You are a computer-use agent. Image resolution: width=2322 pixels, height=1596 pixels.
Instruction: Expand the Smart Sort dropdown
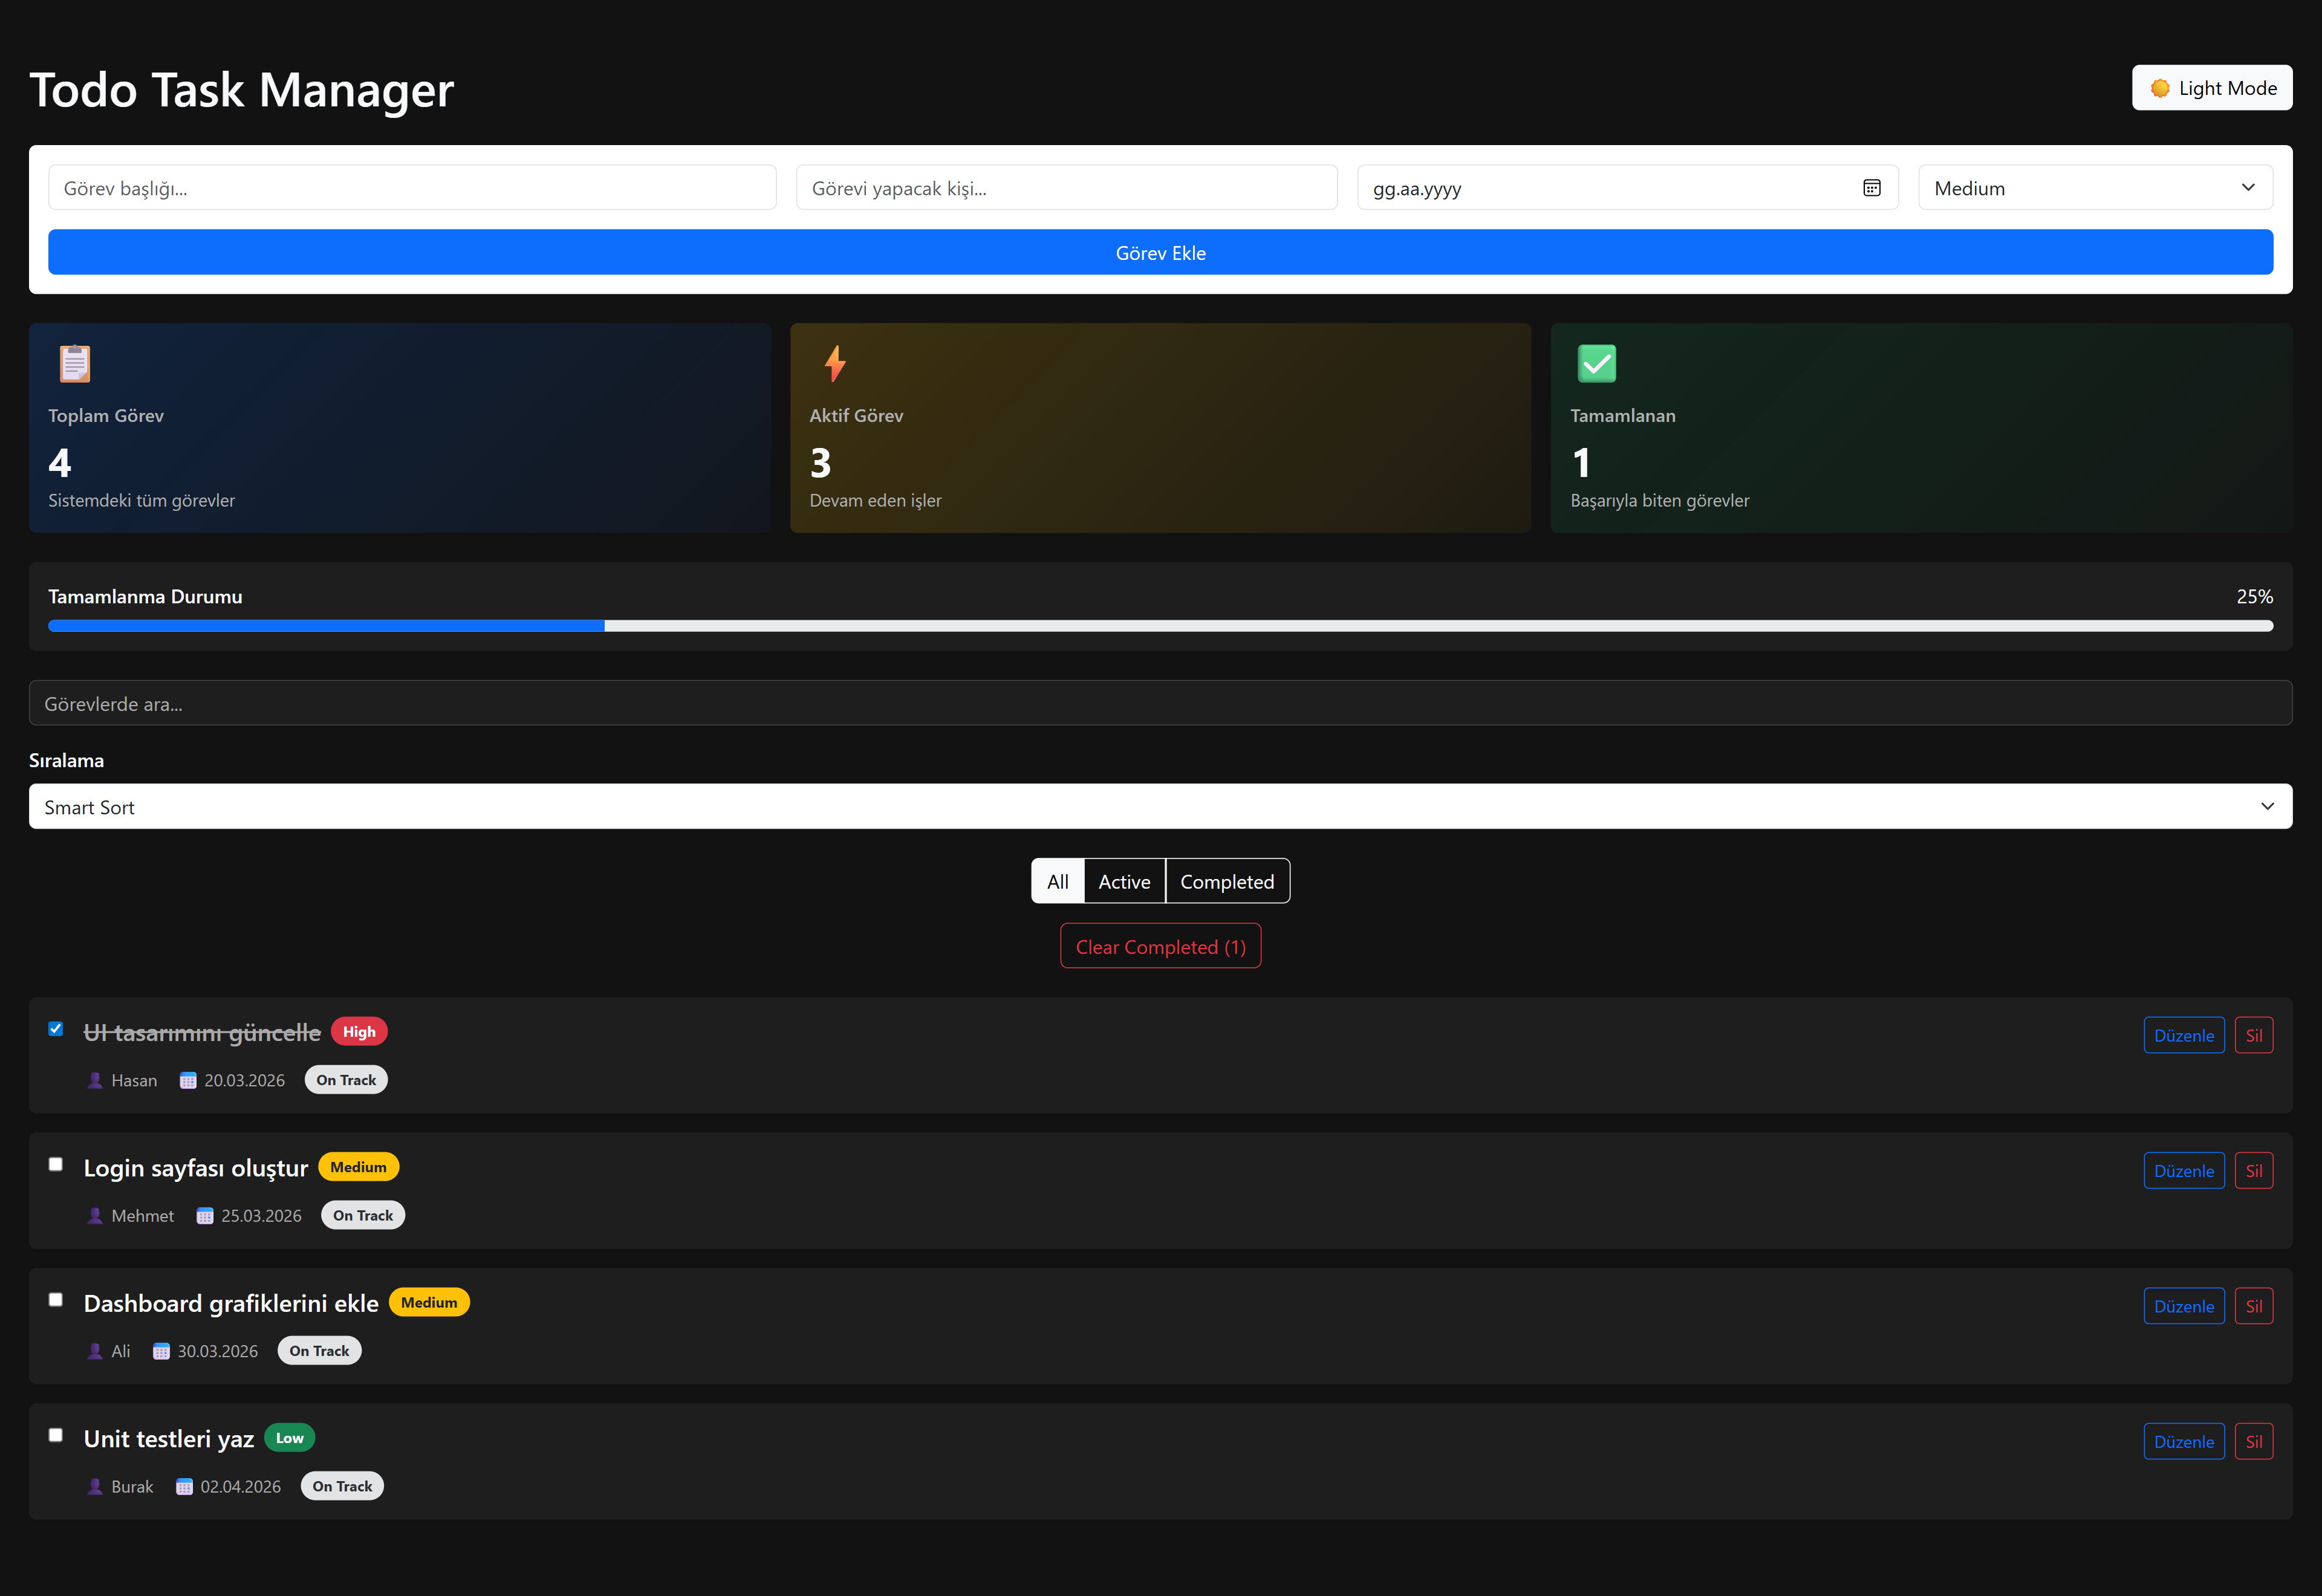(x=1160, y=806)
